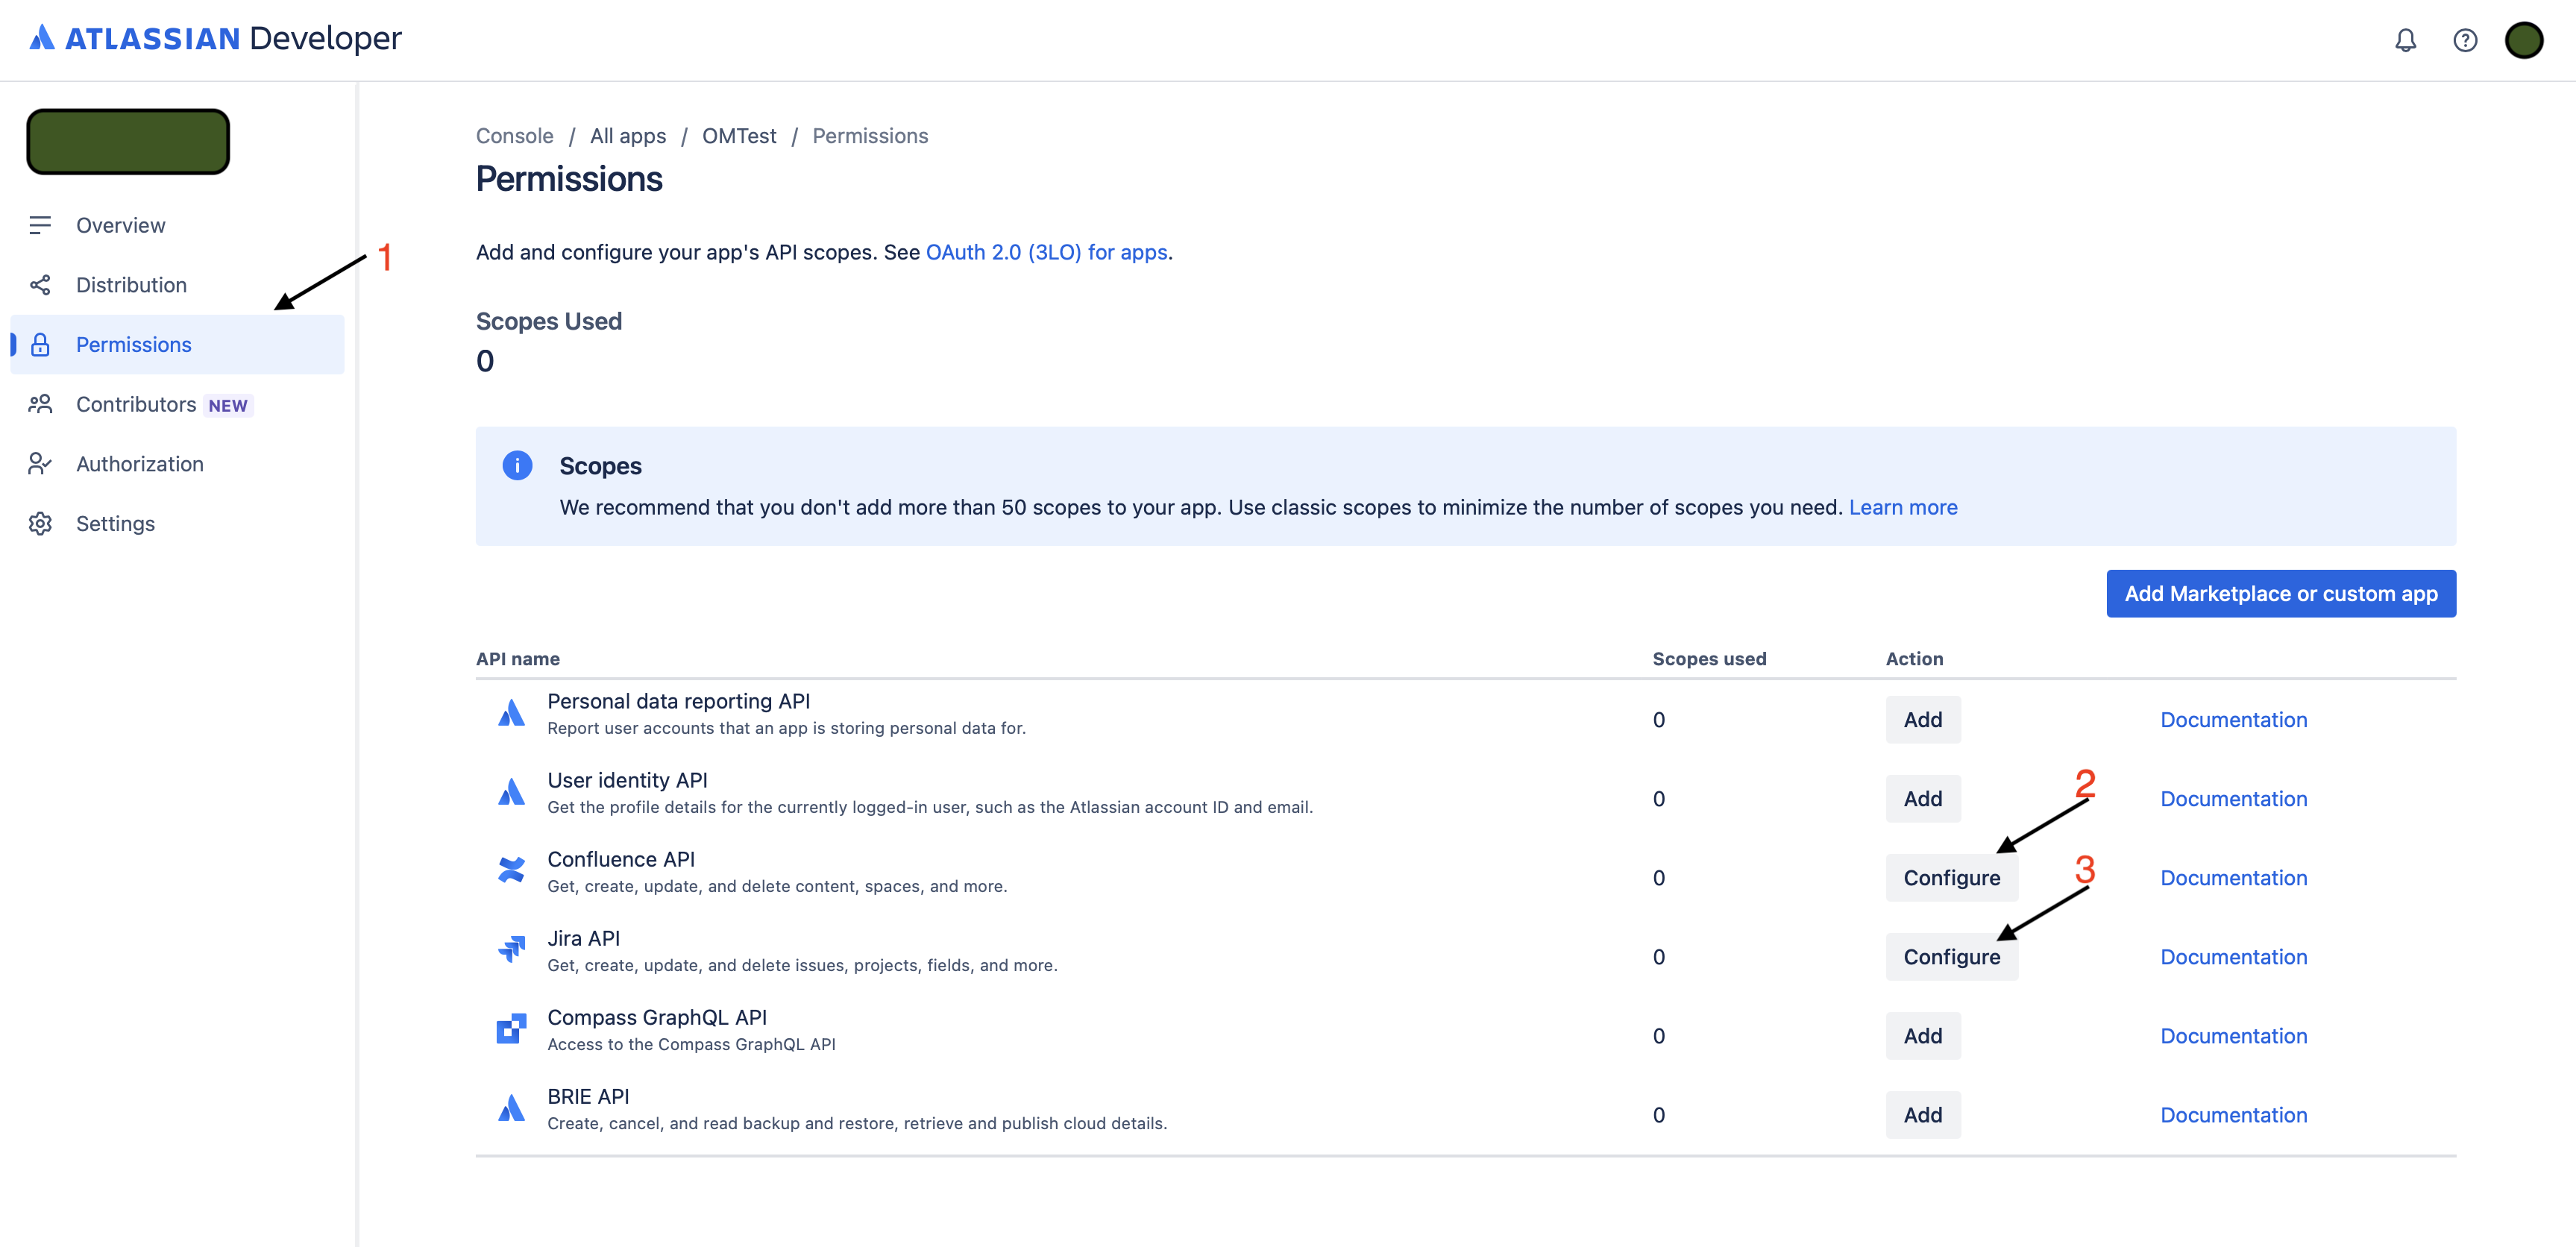Viewport: 2576px width, 1247px height.
Task: Click the Overview lines icon in sidebar
Action: coord(40,225)
